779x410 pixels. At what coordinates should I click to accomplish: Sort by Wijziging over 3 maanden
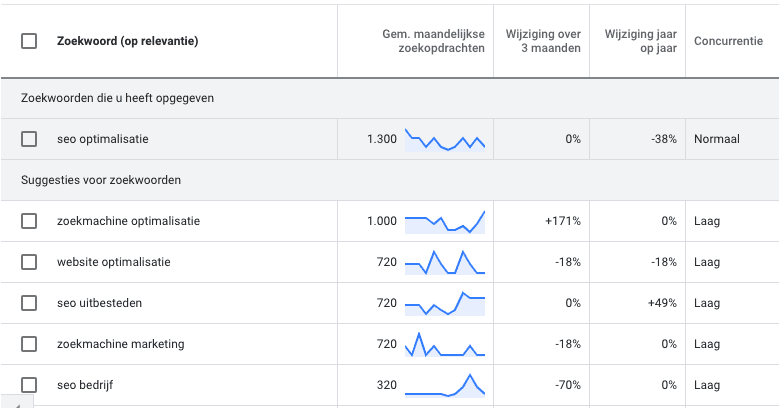coord(545,41)
